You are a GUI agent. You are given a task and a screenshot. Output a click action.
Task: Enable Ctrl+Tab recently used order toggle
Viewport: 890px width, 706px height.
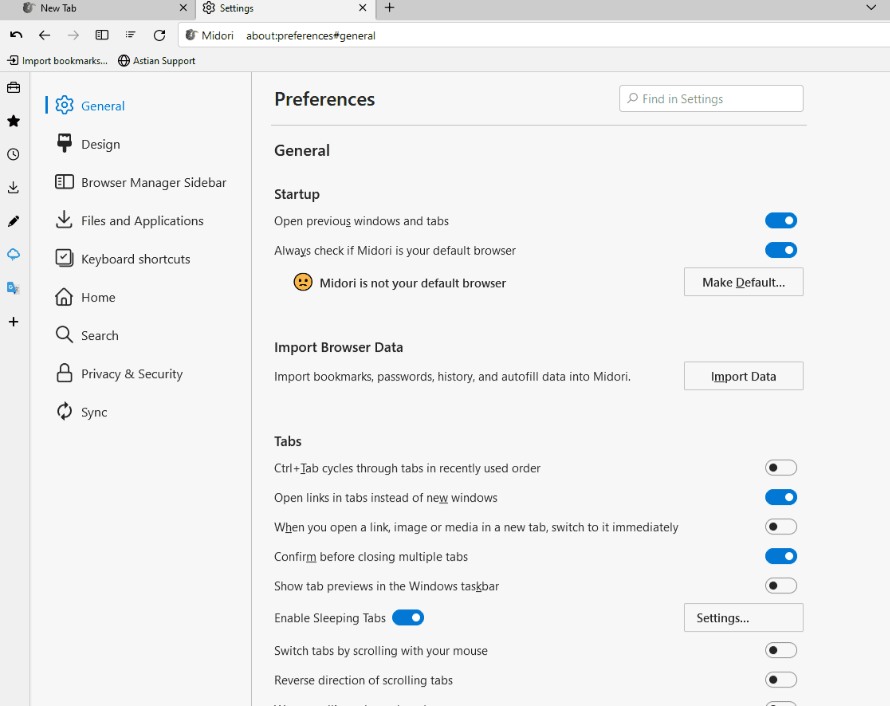[781, 468]
